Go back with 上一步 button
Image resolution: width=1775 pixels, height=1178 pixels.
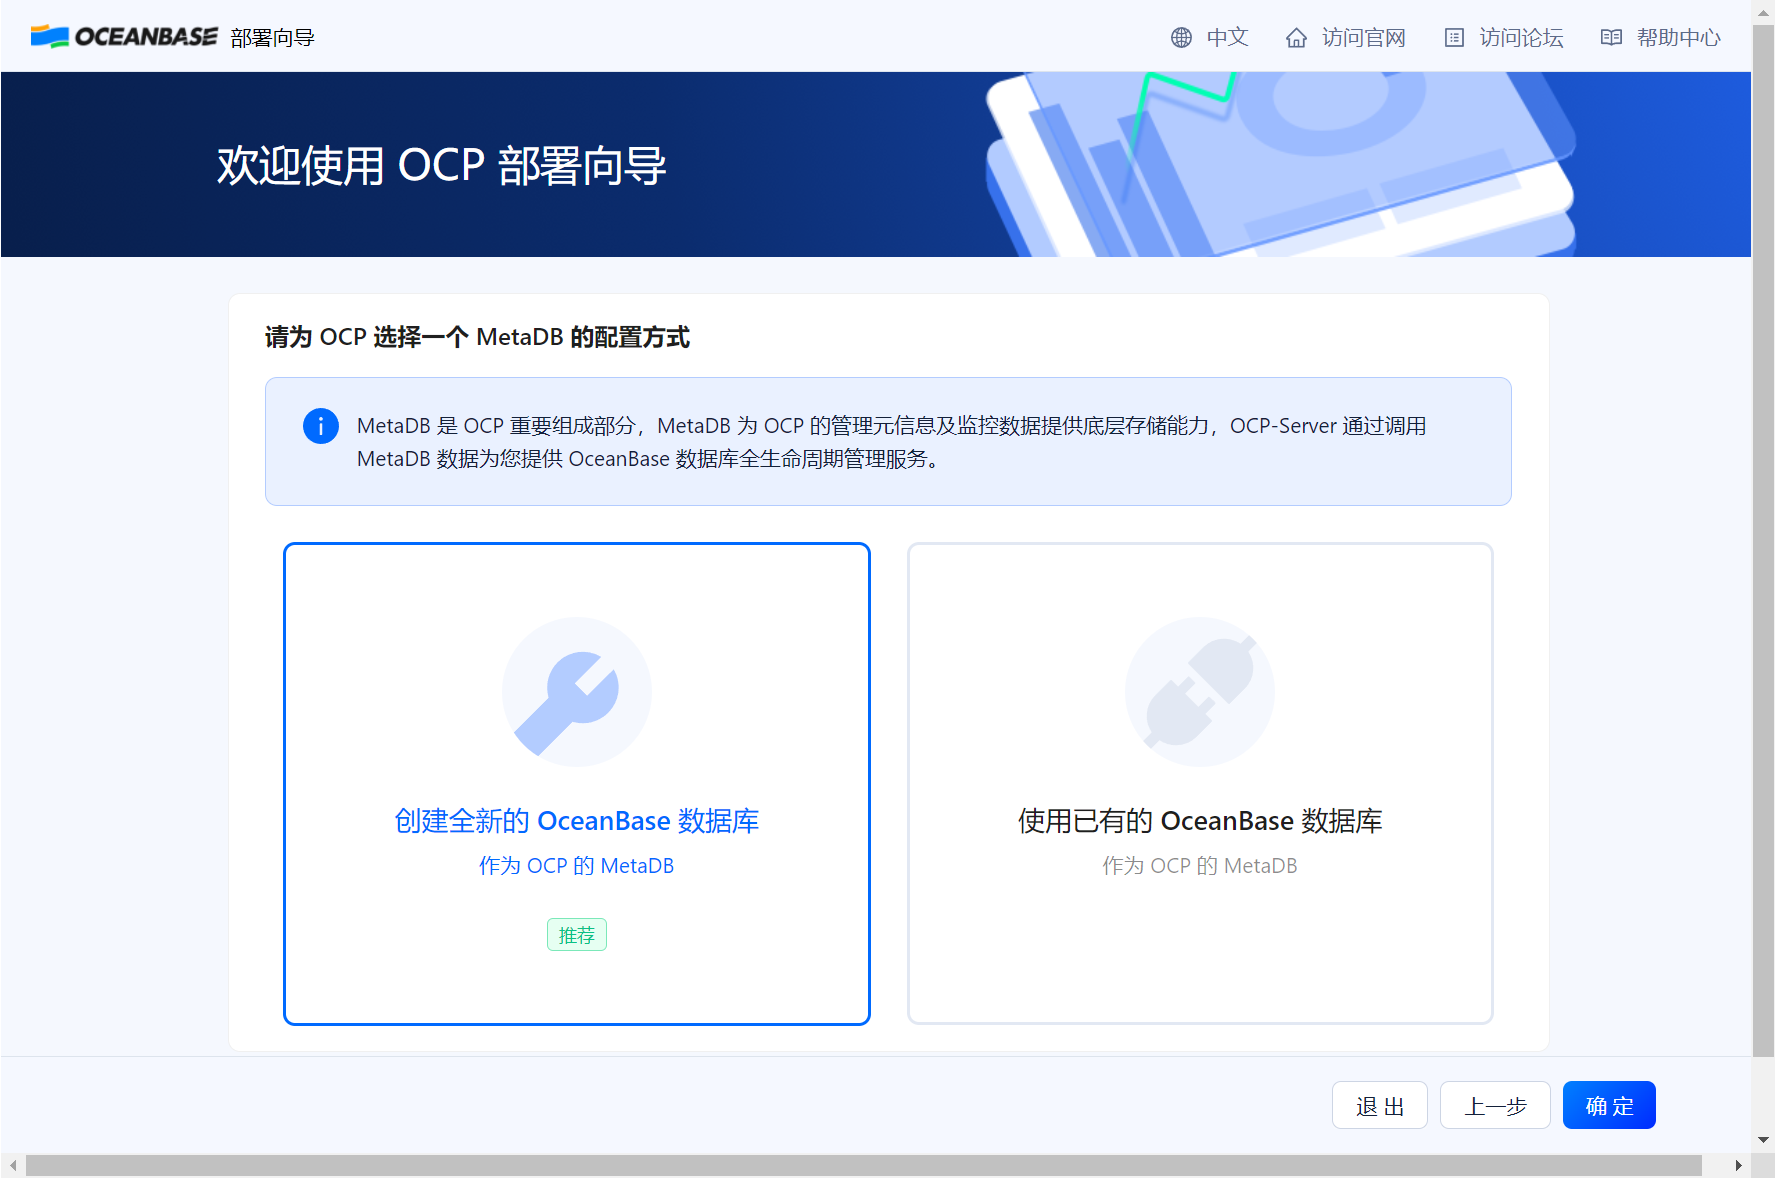(1495, 1105)
